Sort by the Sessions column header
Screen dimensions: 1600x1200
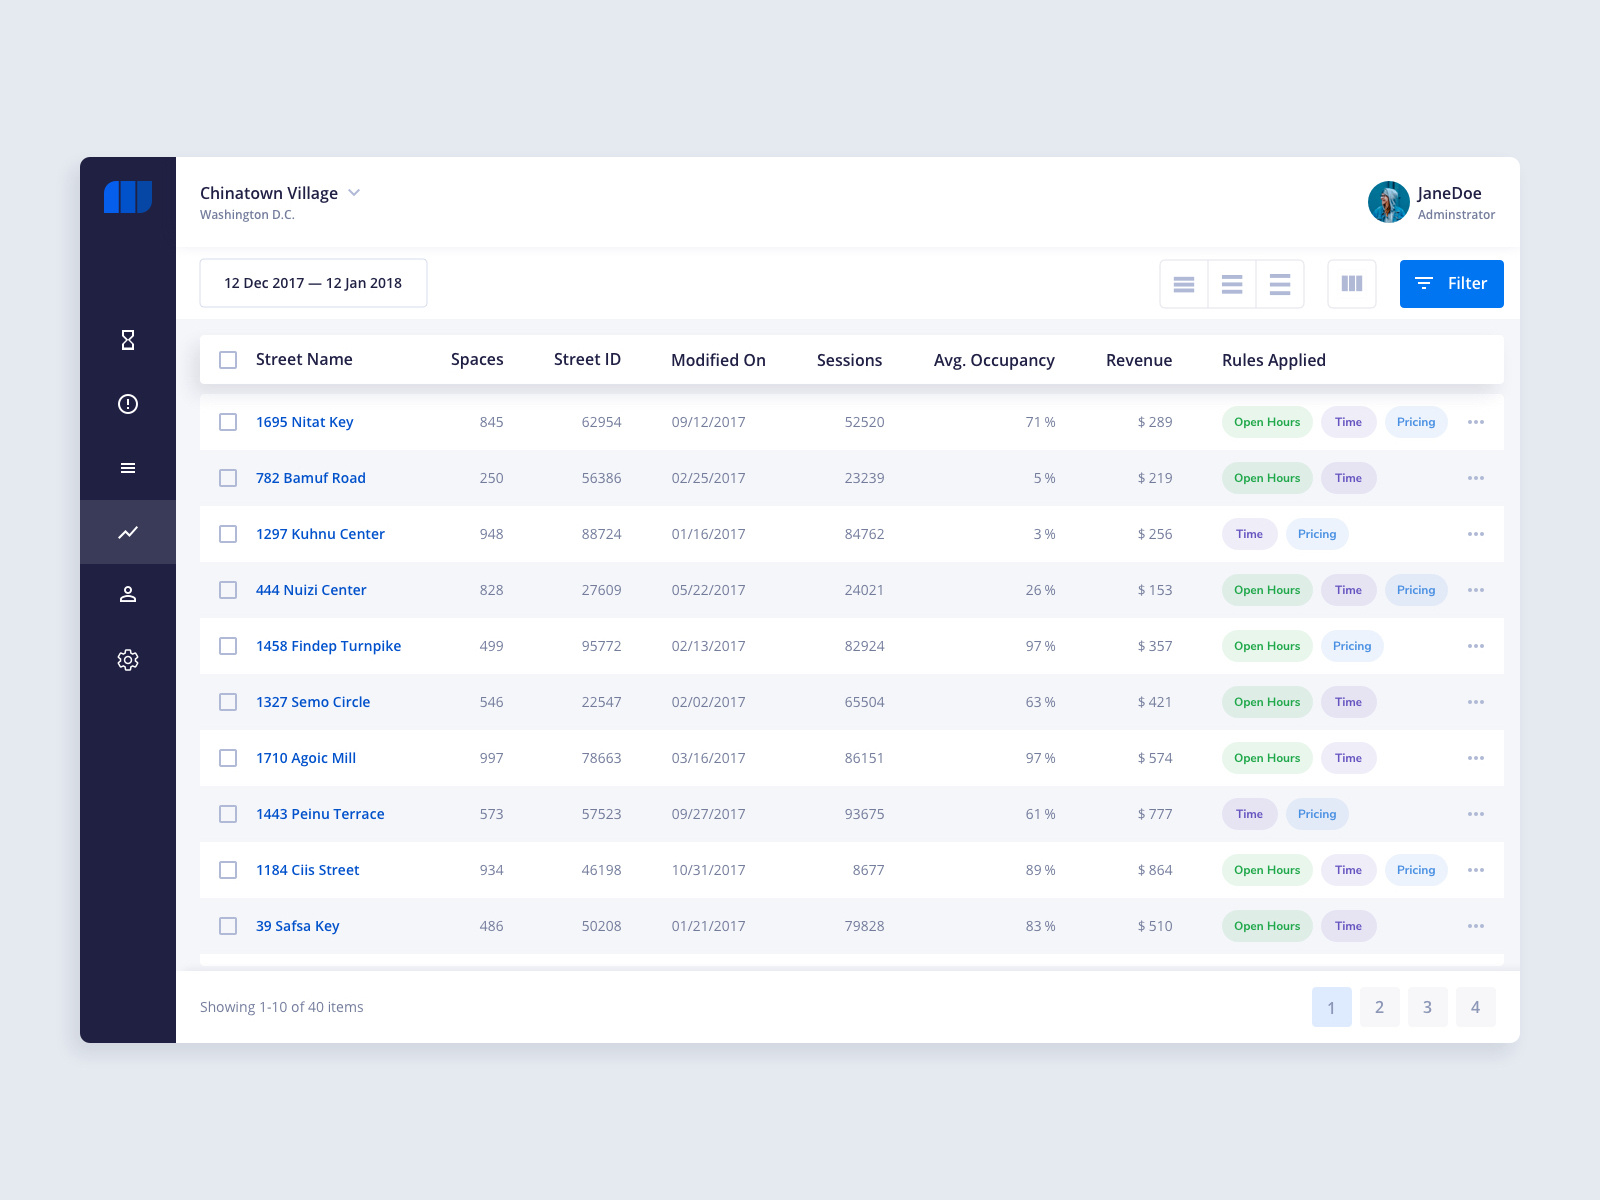(849, 360)
